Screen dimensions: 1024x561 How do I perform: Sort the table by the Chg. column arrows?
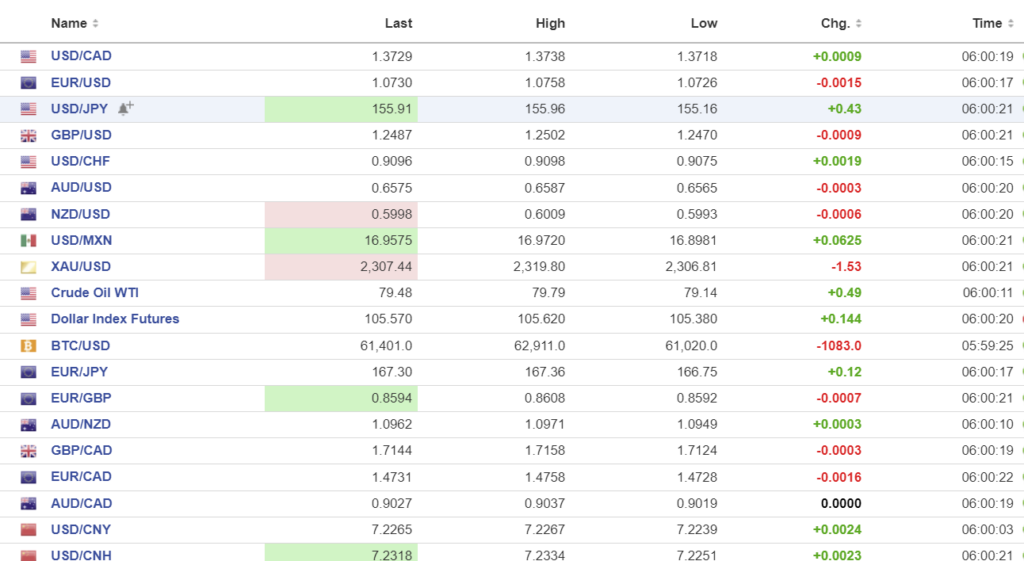(858, 23)
